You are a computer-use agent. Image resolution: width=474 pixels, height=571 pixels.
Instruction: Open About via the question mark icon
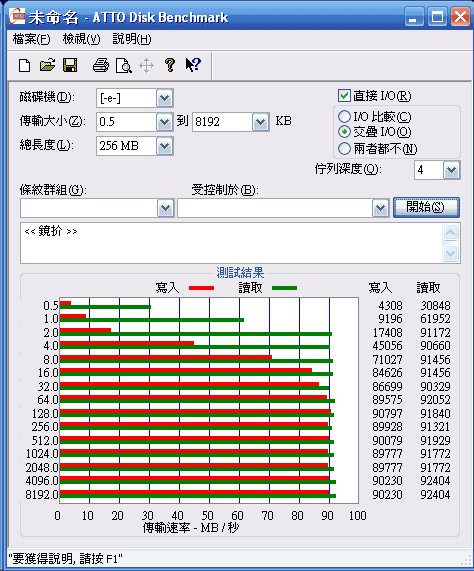coord(170,65)
